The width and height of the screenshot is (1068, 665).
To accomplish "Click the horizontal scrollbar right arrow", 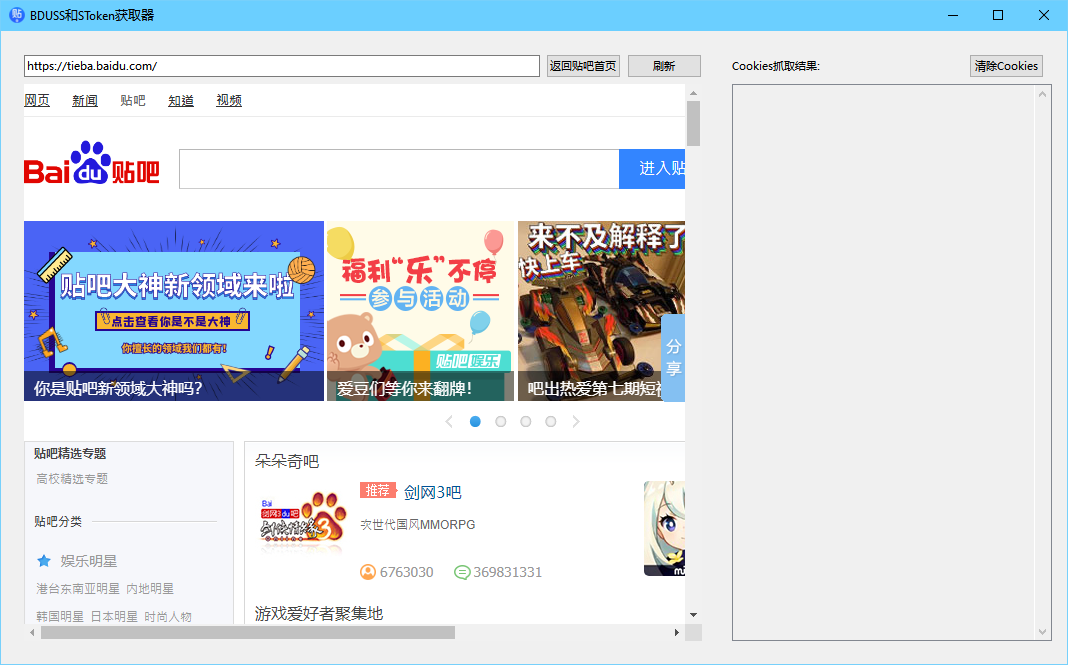I will 676,632.
